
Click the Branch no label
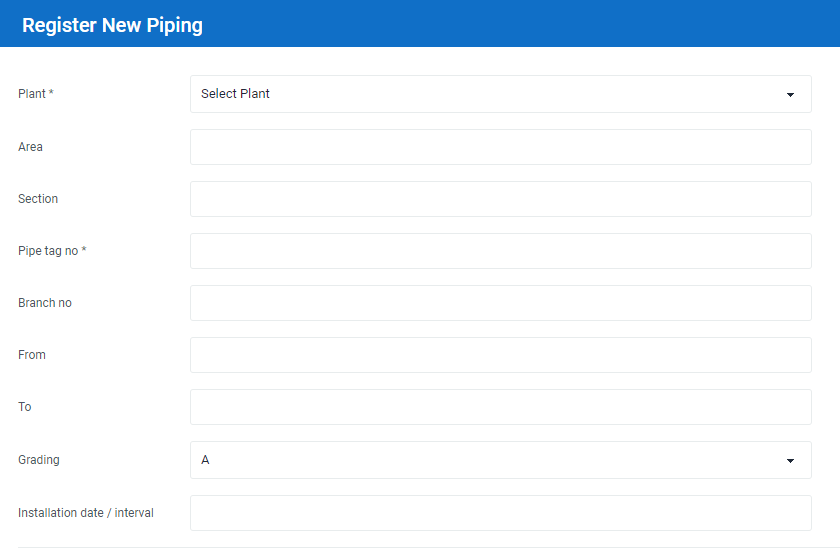45,303
